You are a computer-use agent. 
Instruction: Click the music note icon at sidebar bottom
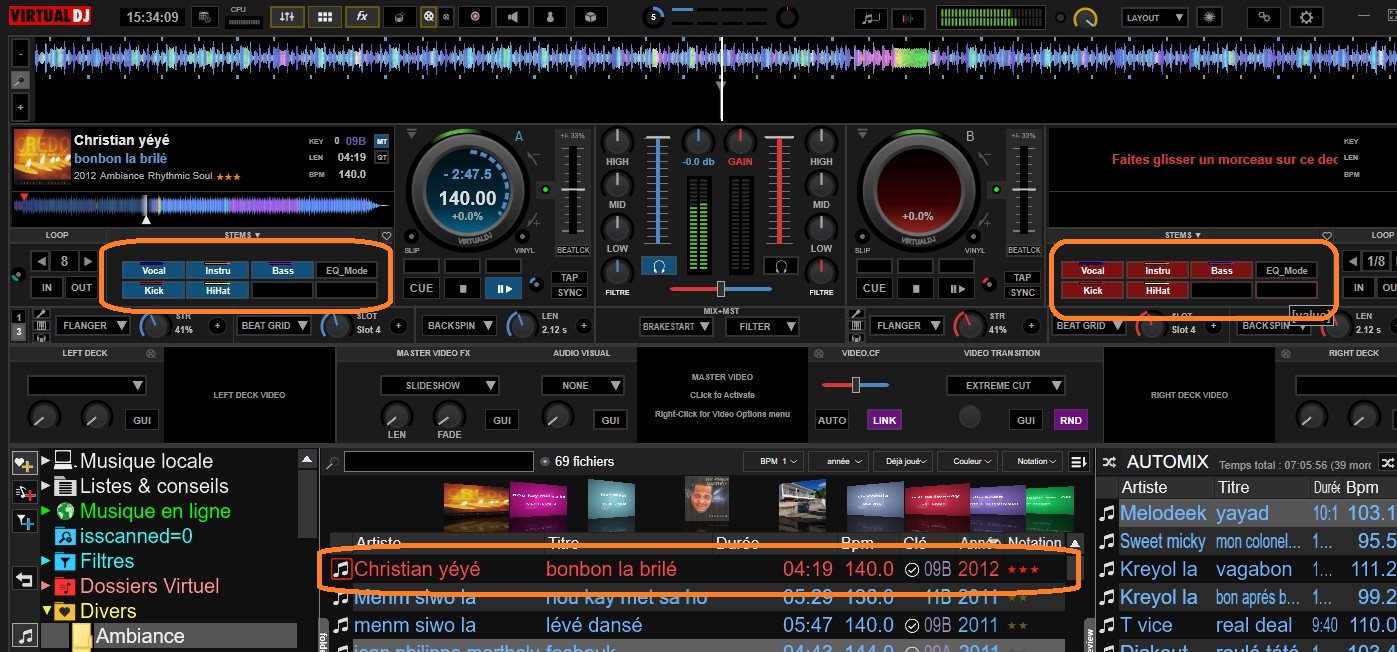[x=24, y=636]
